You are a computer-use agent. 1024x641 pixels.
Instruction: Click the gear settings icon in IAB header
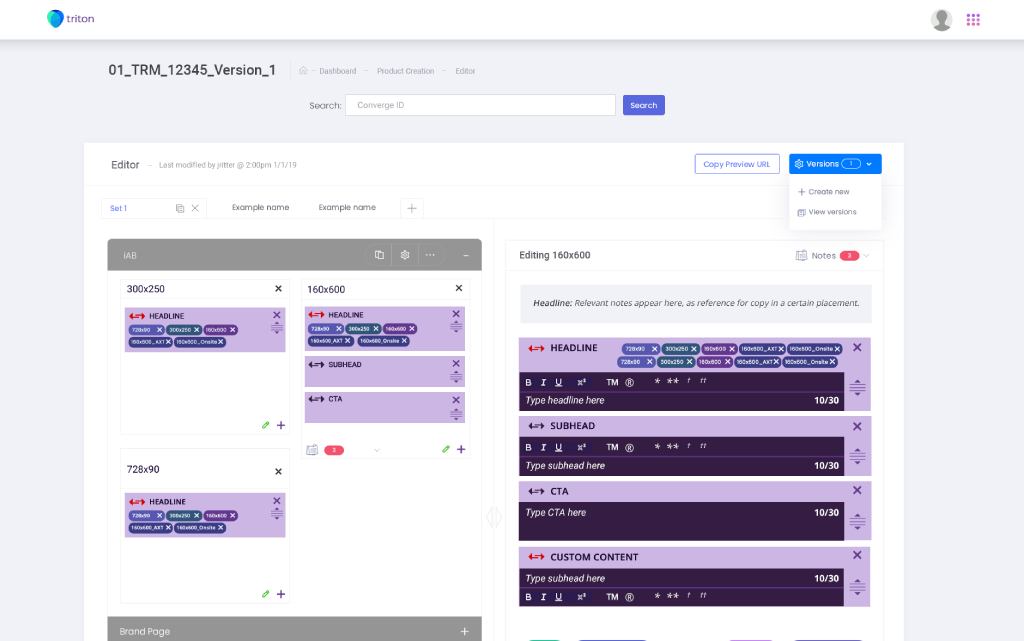click(x=405, y=255)
